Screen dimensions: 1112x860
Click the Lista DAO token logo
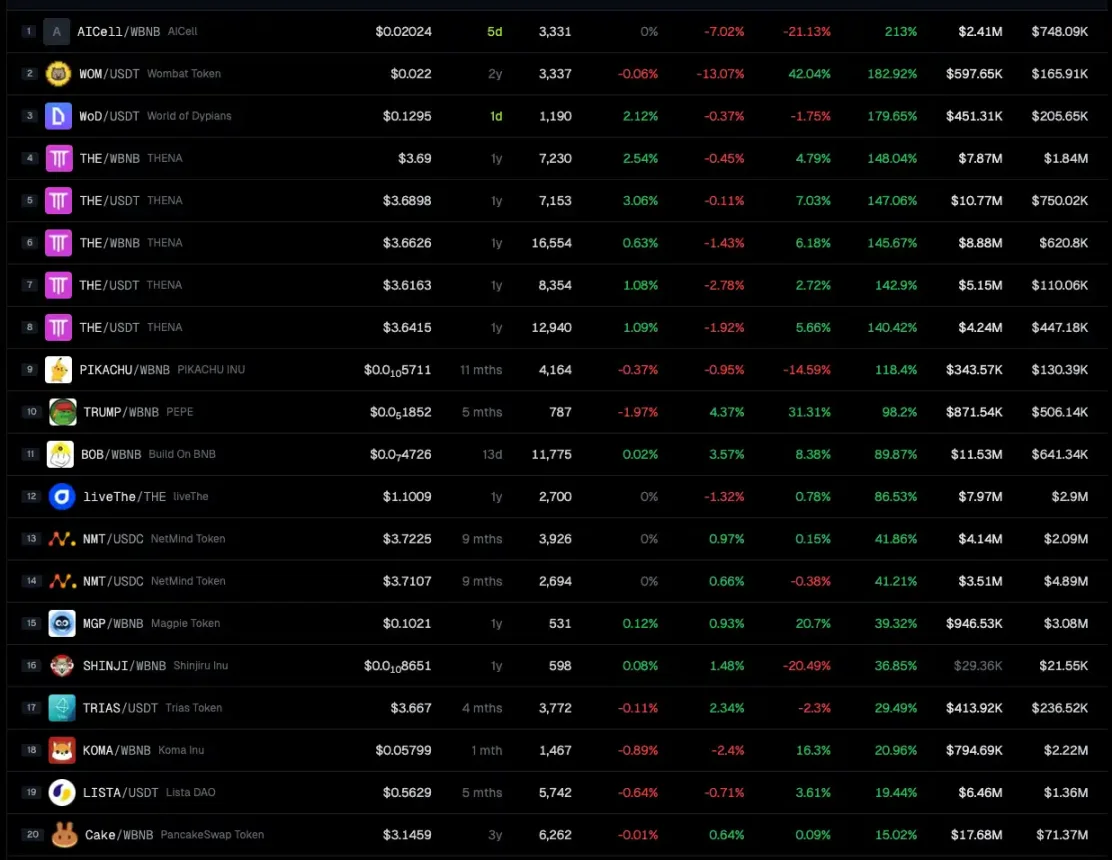tap(58, 792)
